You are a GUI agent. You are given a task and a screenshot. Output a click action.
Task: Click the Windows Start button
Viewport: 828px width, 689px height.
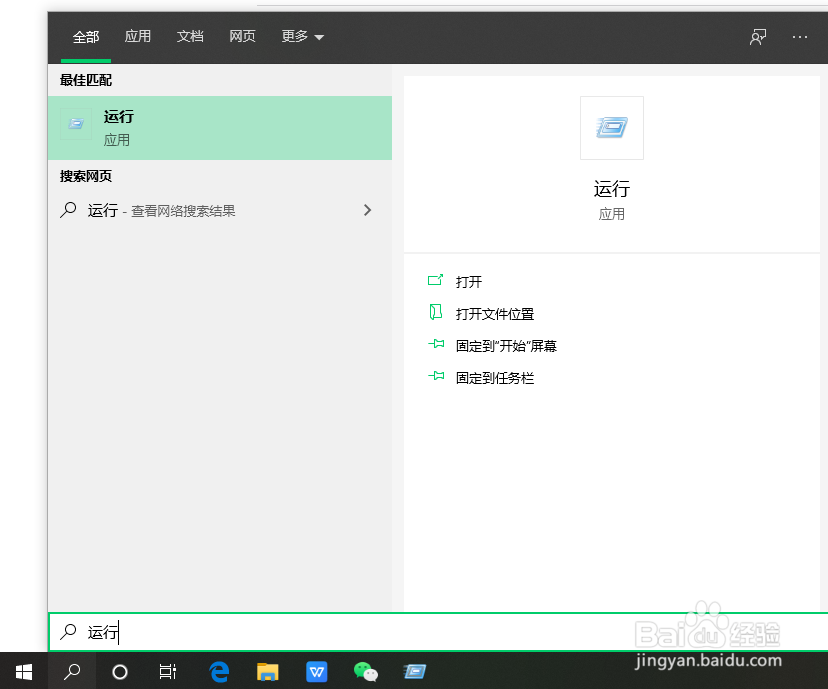point(23,671)
